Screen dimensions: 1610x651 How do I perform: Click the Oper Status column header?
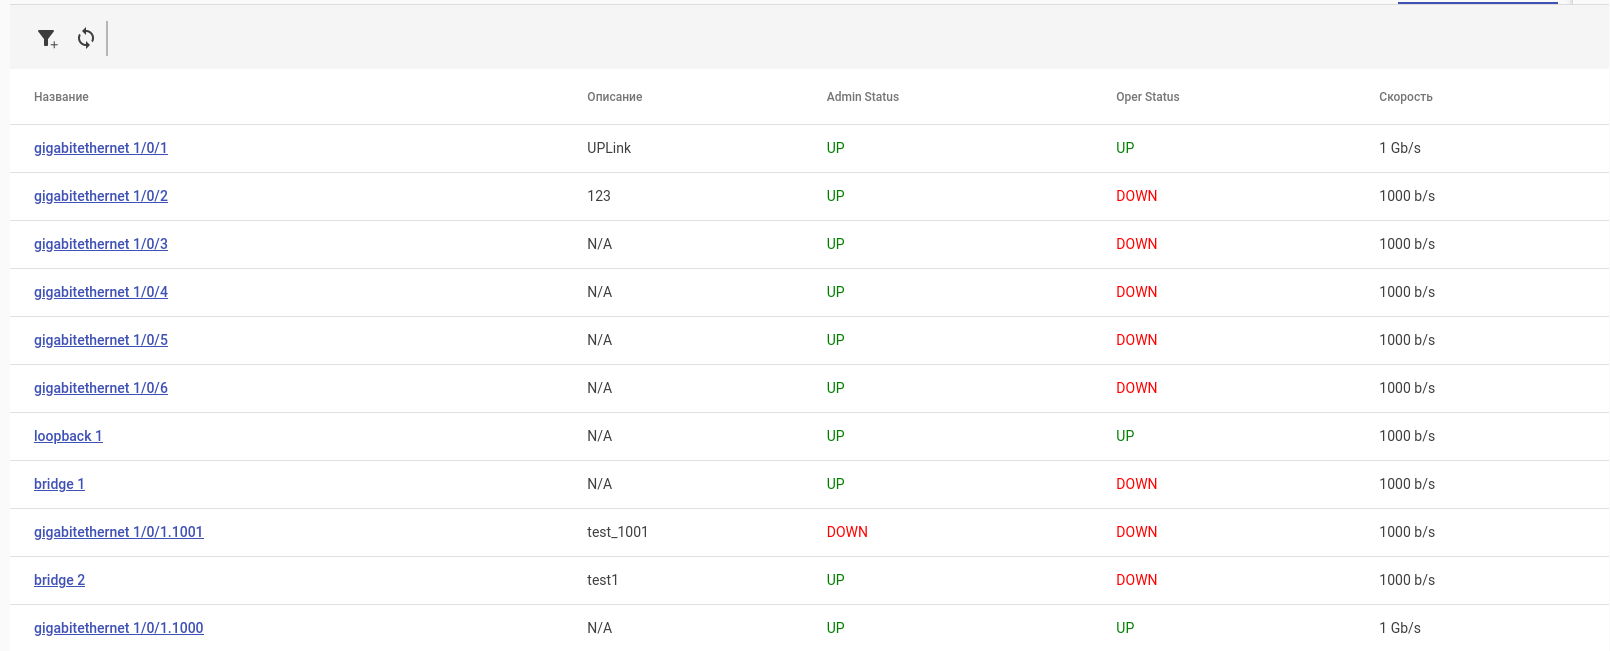coord(1147,97)
